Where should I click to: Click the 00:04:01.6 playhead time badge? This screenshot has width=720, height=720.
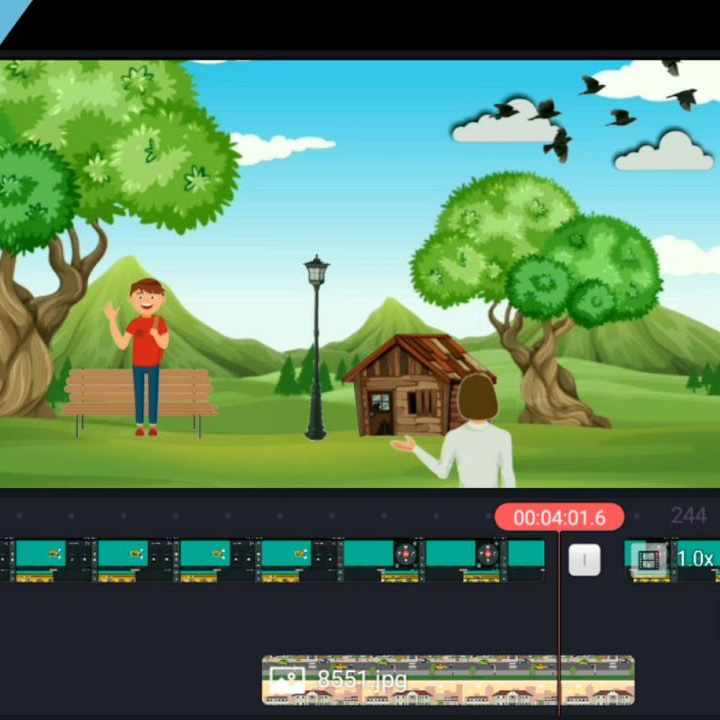pyautogui.click(x=559, y=518)
